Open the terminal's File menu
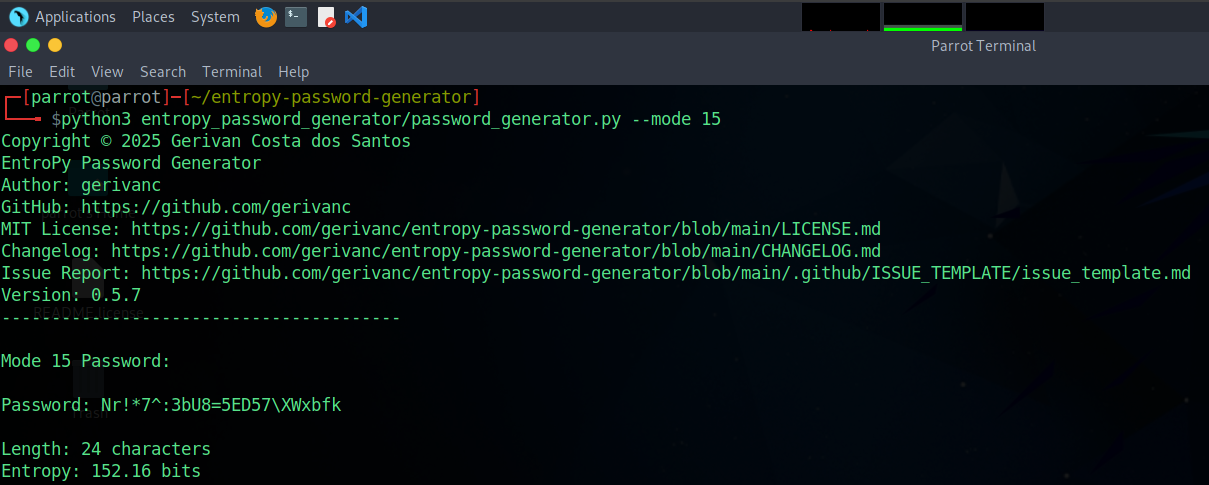 click(x=21, y=72)
